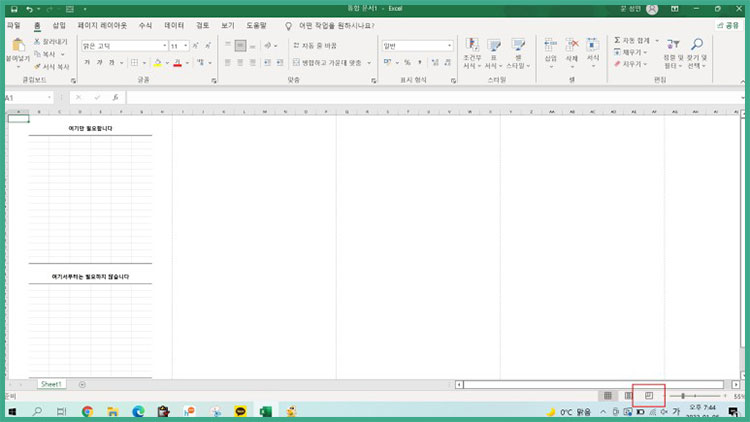Open Find and Select (찾기 및 선택)
The image size is (750, 422).
[697, 53]
